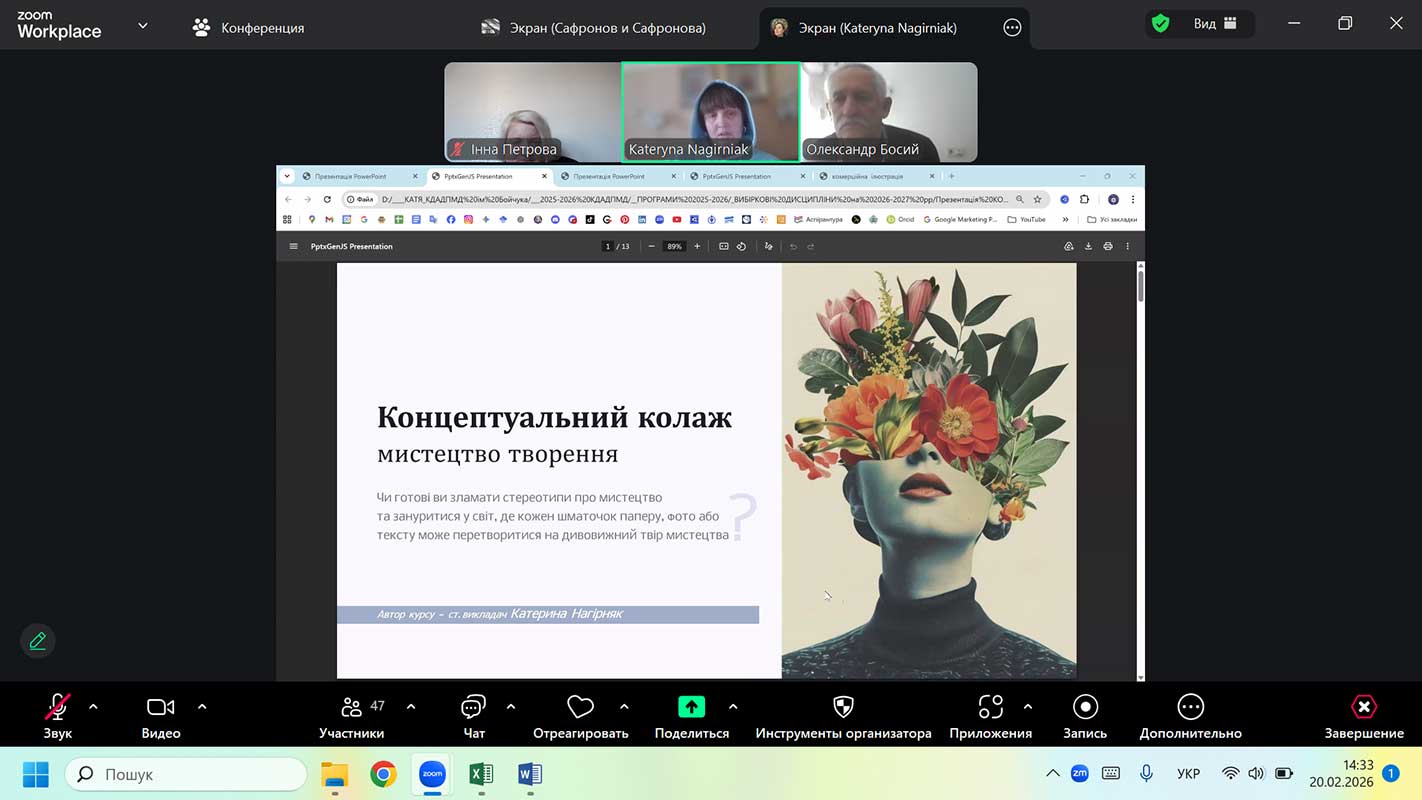Select the Конференция tab
1422x800 pixels.
pyautogui.click(x=249, y=28)
